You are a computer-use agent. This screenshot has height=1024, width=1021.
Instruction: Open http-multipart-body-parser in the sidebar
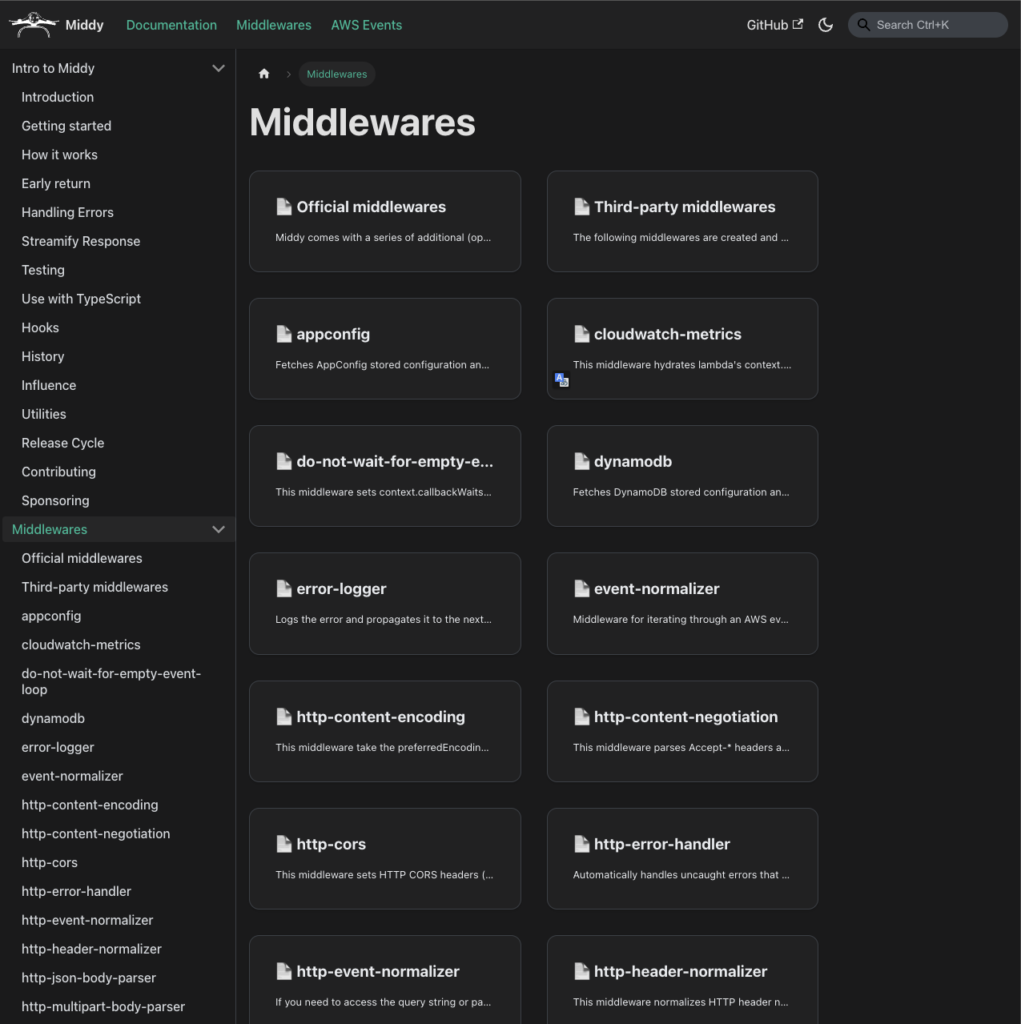[103, 1006]
